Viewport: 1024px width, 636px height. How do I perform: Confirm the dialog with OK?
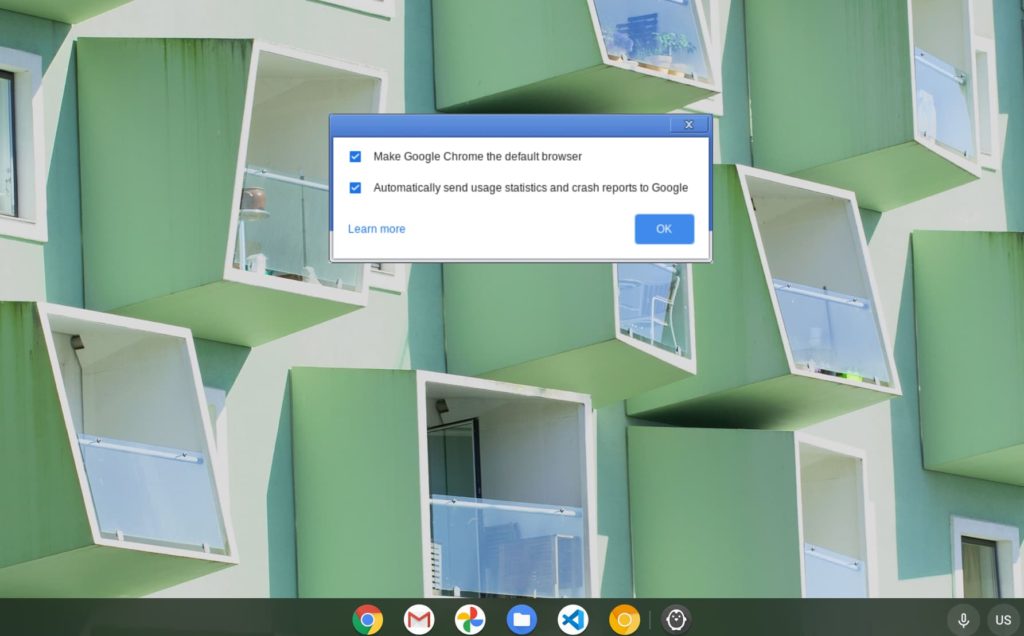(x=664, y=229)
